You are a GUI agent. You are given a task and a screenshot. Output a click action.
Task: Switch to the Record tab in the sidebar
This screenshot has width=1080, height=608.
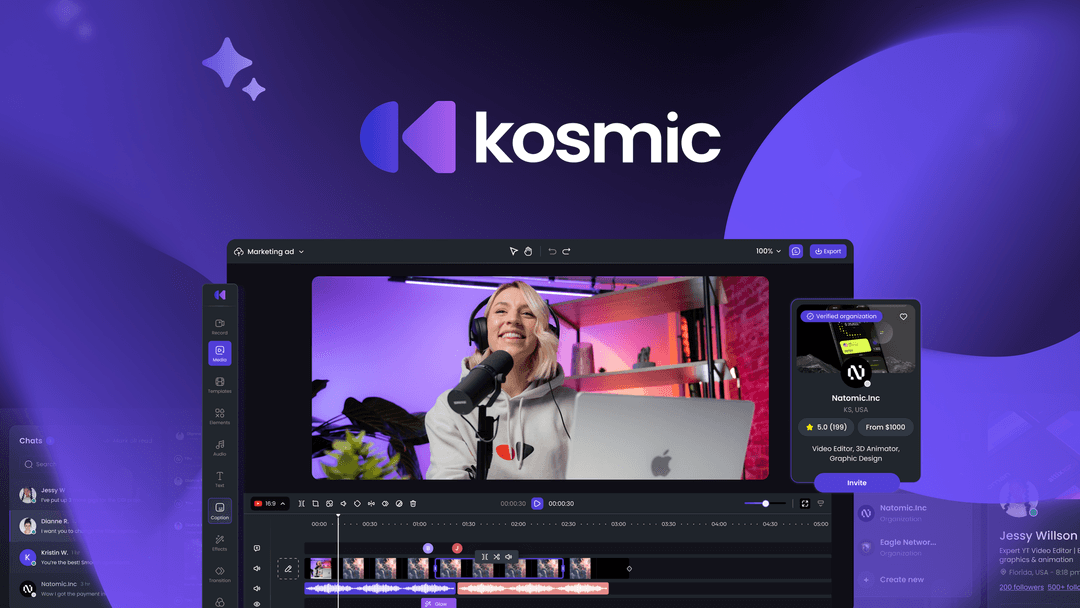(220, 322)
